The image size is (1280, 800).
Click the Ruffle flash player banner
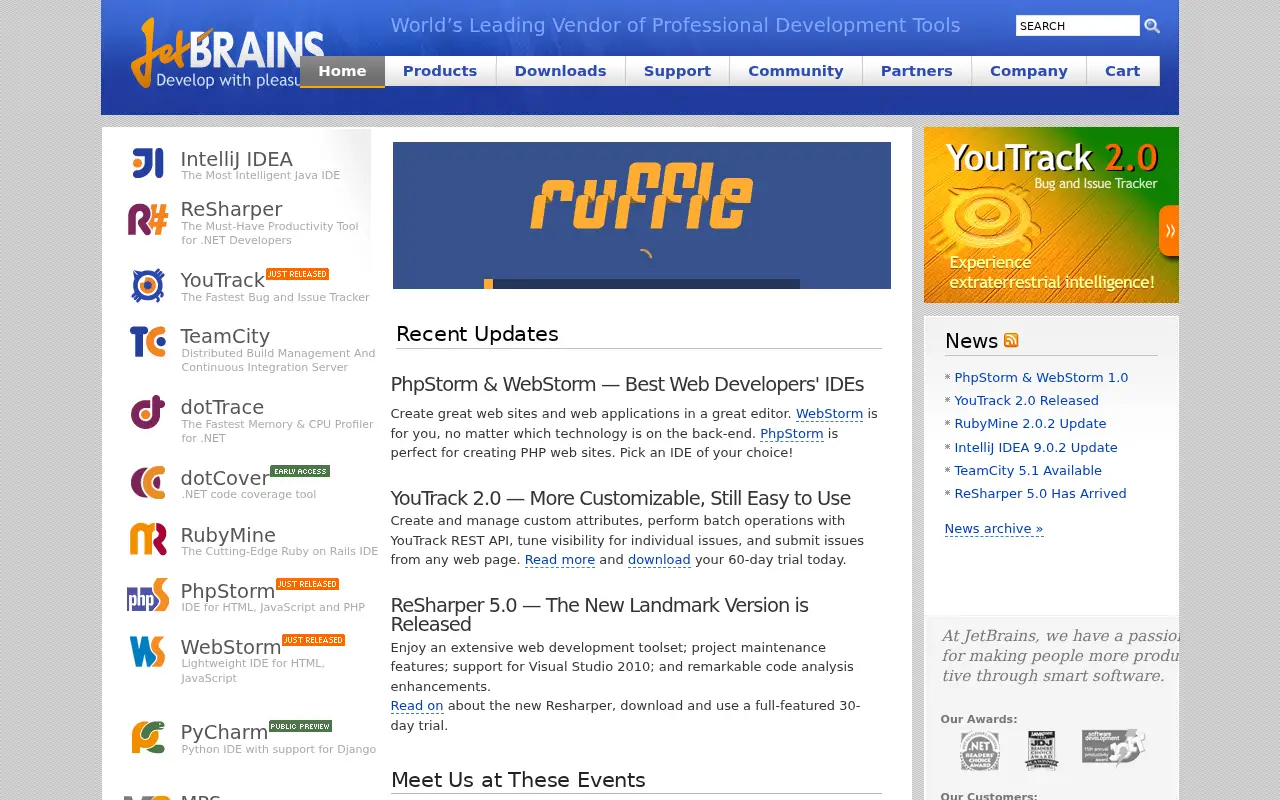642,215
